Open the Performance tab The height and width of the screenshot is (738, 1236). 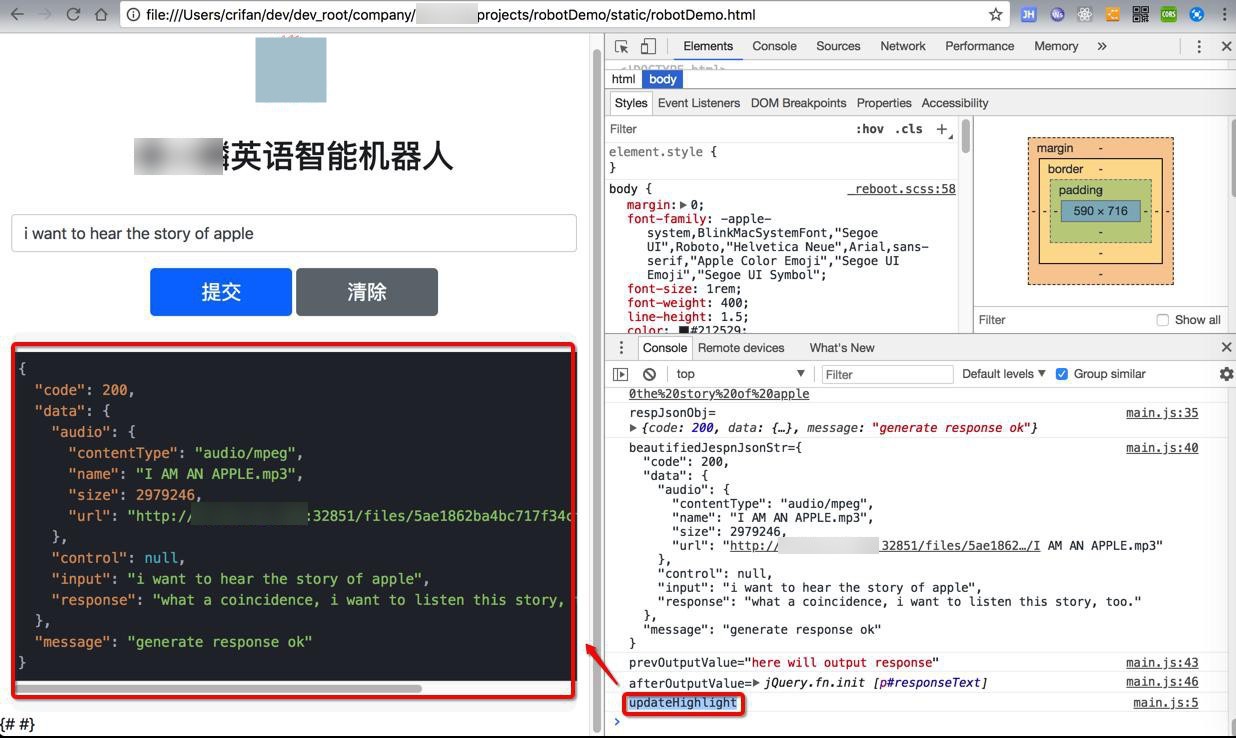tap(979, 46)
